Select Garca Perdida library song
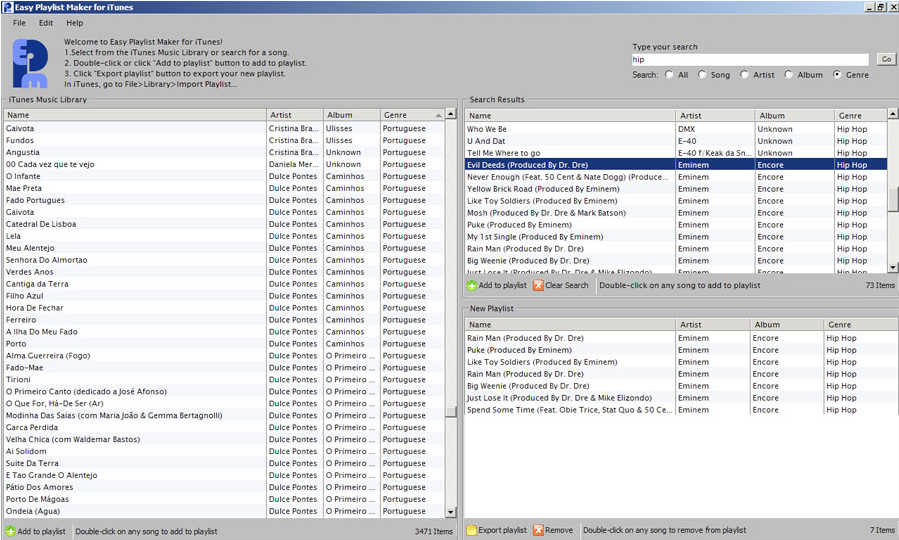 [224, 427]
